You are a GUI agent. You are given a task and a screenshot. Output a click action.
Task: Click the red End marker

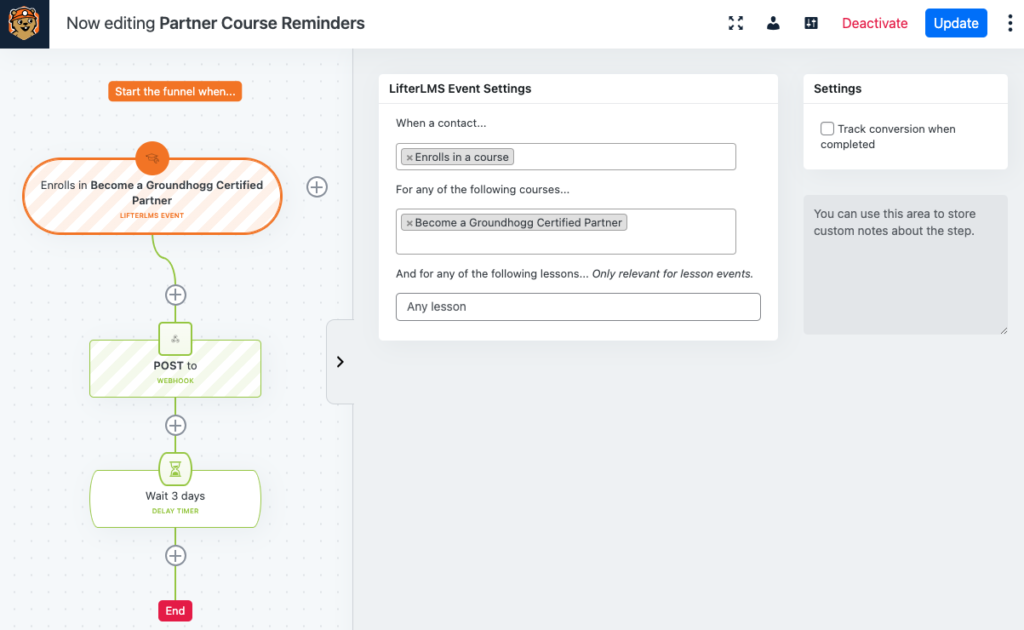click(x=175, y=610)
